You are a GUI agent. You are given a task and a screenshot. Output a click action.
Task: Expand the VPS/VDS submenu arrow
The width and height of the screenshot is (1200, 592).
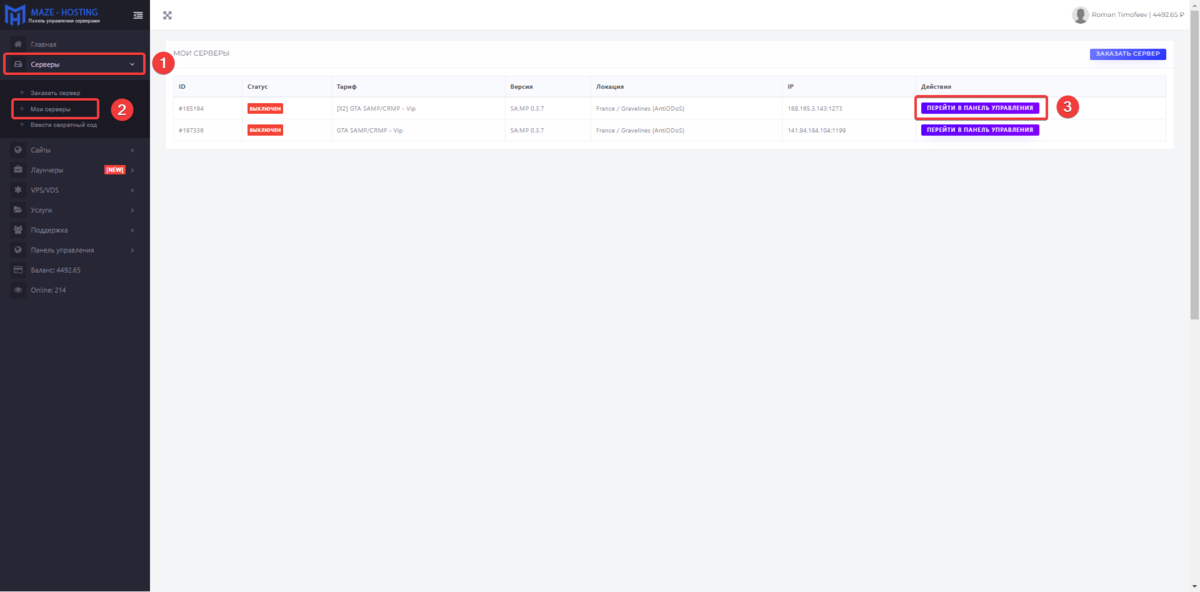(x=132, y=190)
